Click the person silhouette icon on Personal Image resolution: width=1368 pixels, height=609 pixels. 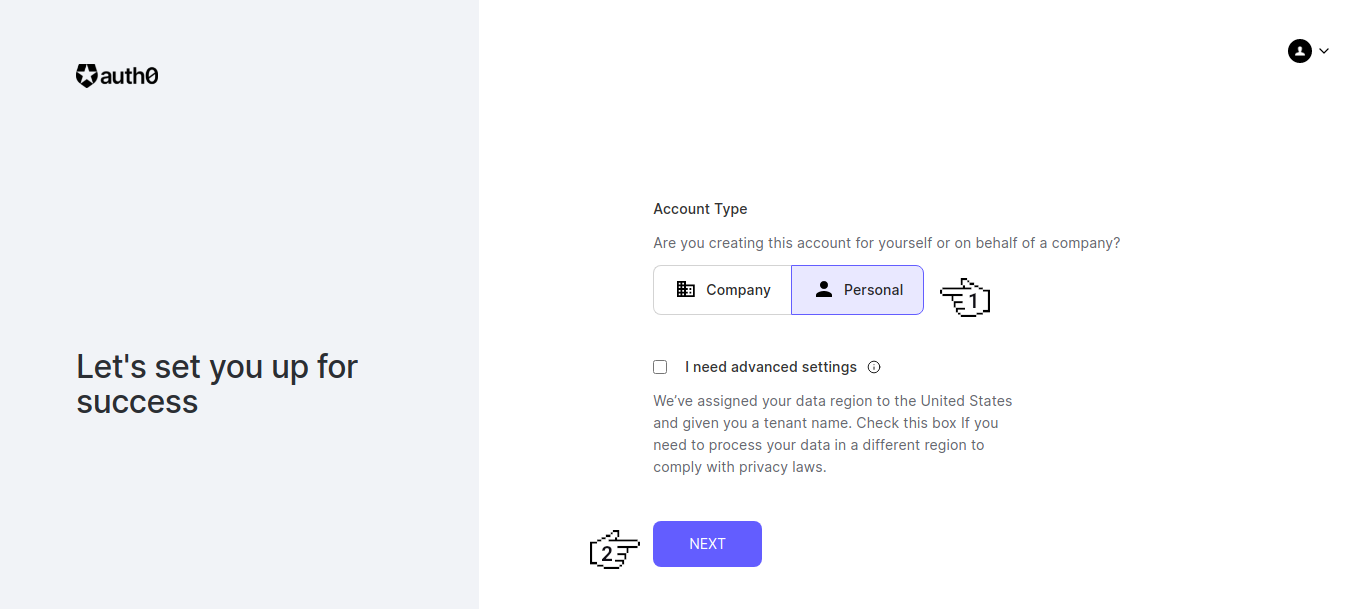[824, 289]
